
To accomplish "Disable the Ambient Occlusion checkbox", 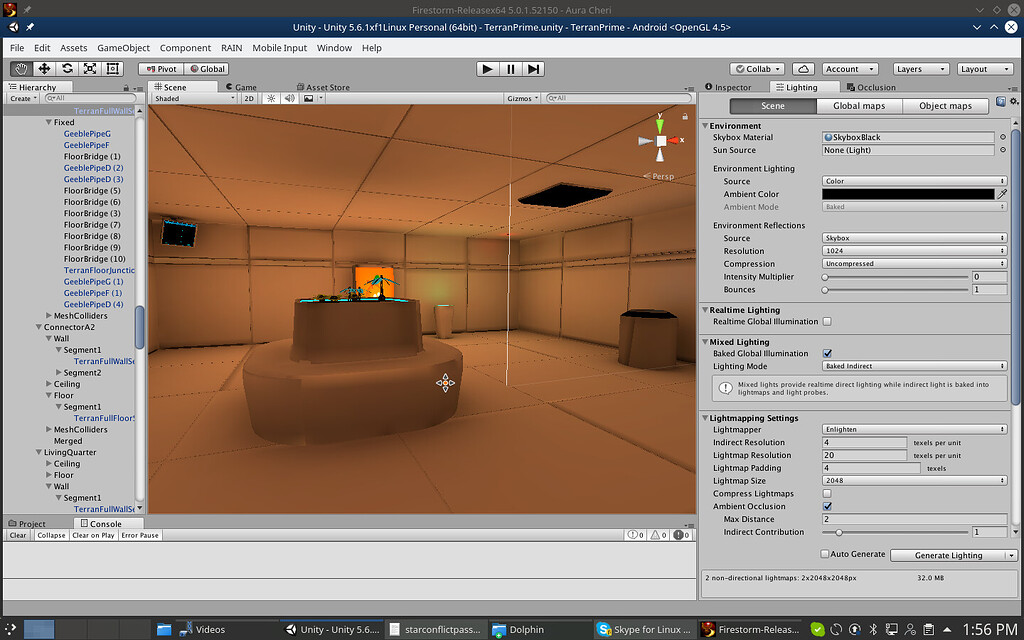I will [x=827, y=506].
